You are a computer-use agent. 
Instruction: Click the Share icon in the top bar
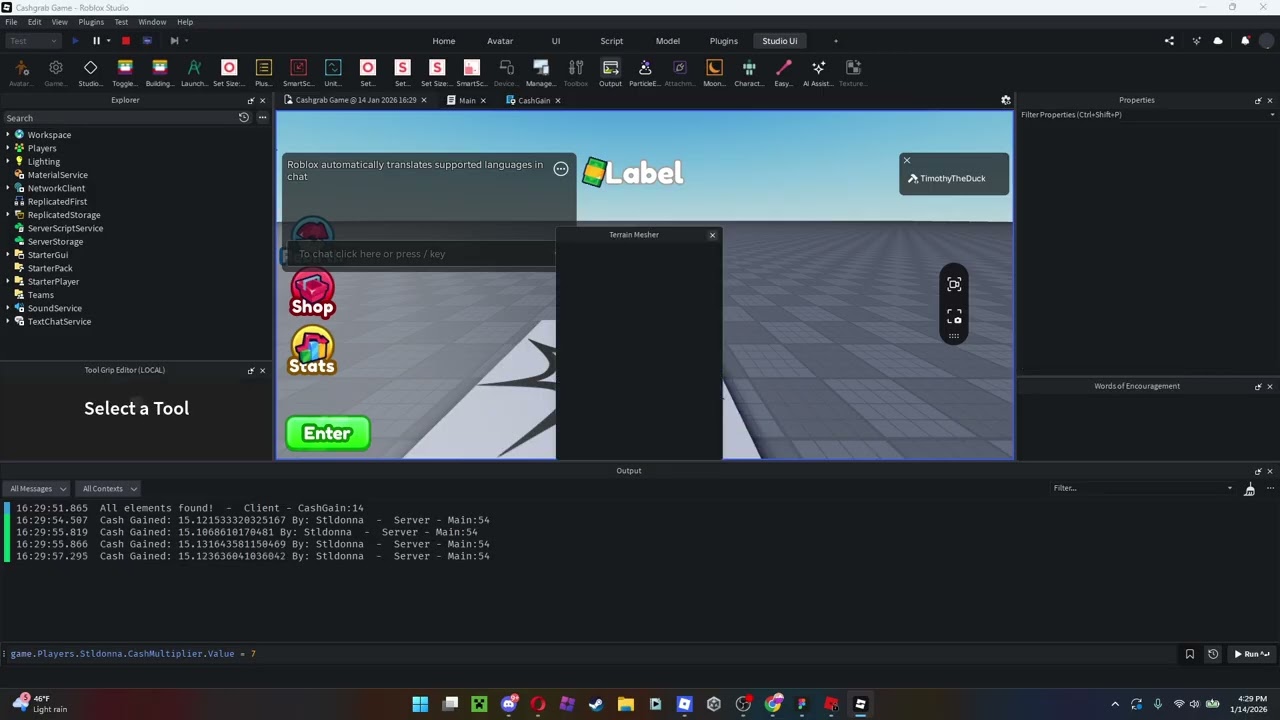point(1169,41)
